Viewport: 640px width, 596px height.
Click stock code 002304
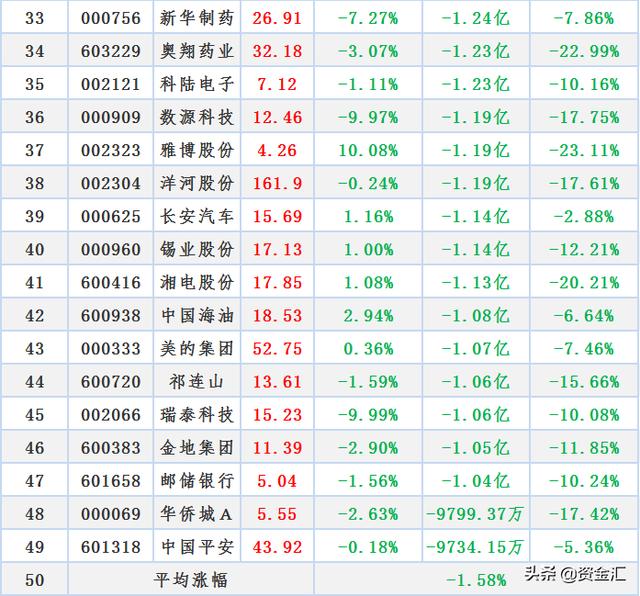[111, 184]
